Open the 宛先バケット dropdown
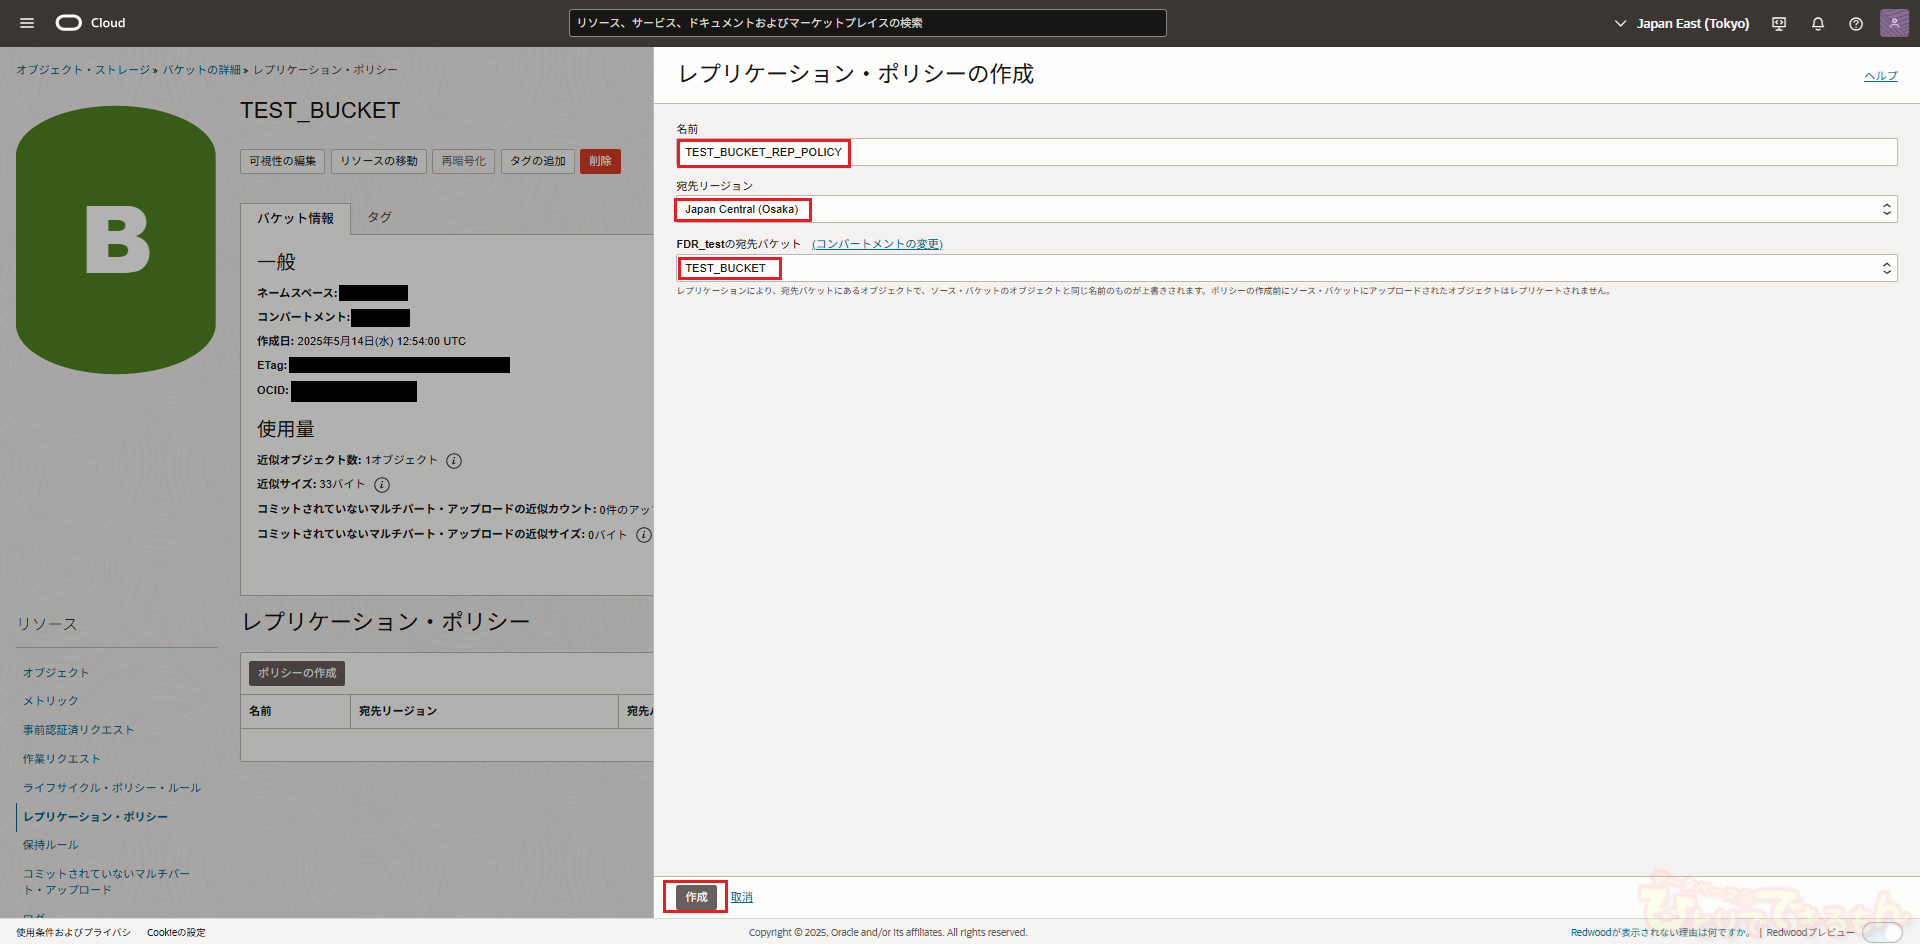 pyautogui.click(x=1286, y=268)
